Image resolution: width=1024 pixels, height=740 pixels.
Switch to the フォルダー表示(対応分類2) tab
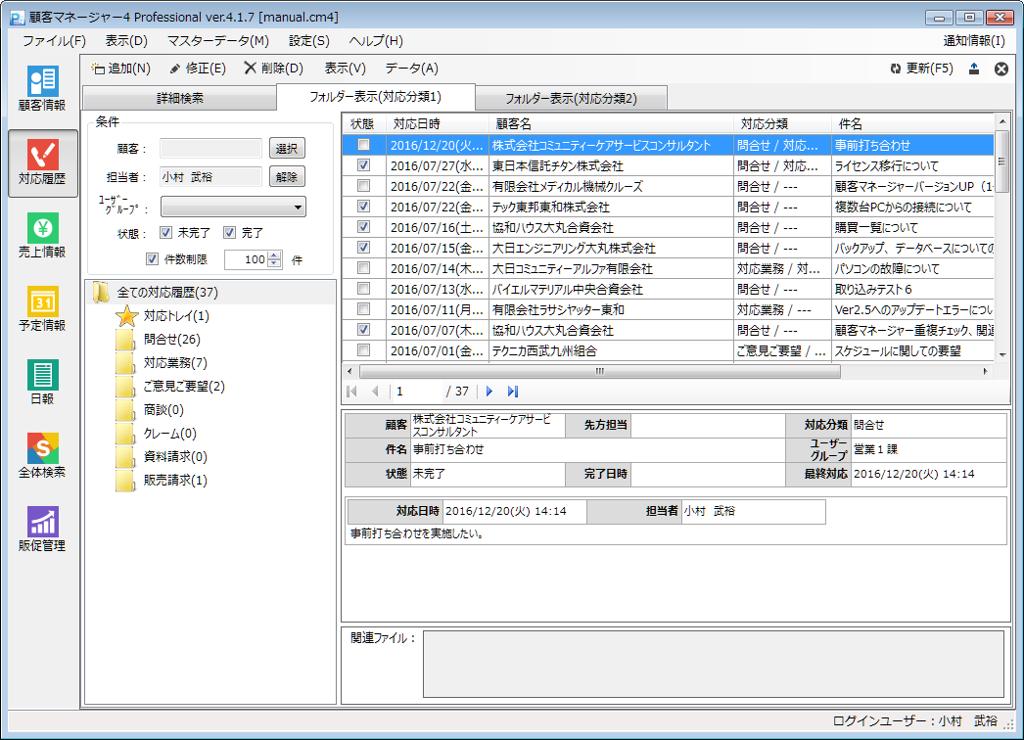(571, 99)
